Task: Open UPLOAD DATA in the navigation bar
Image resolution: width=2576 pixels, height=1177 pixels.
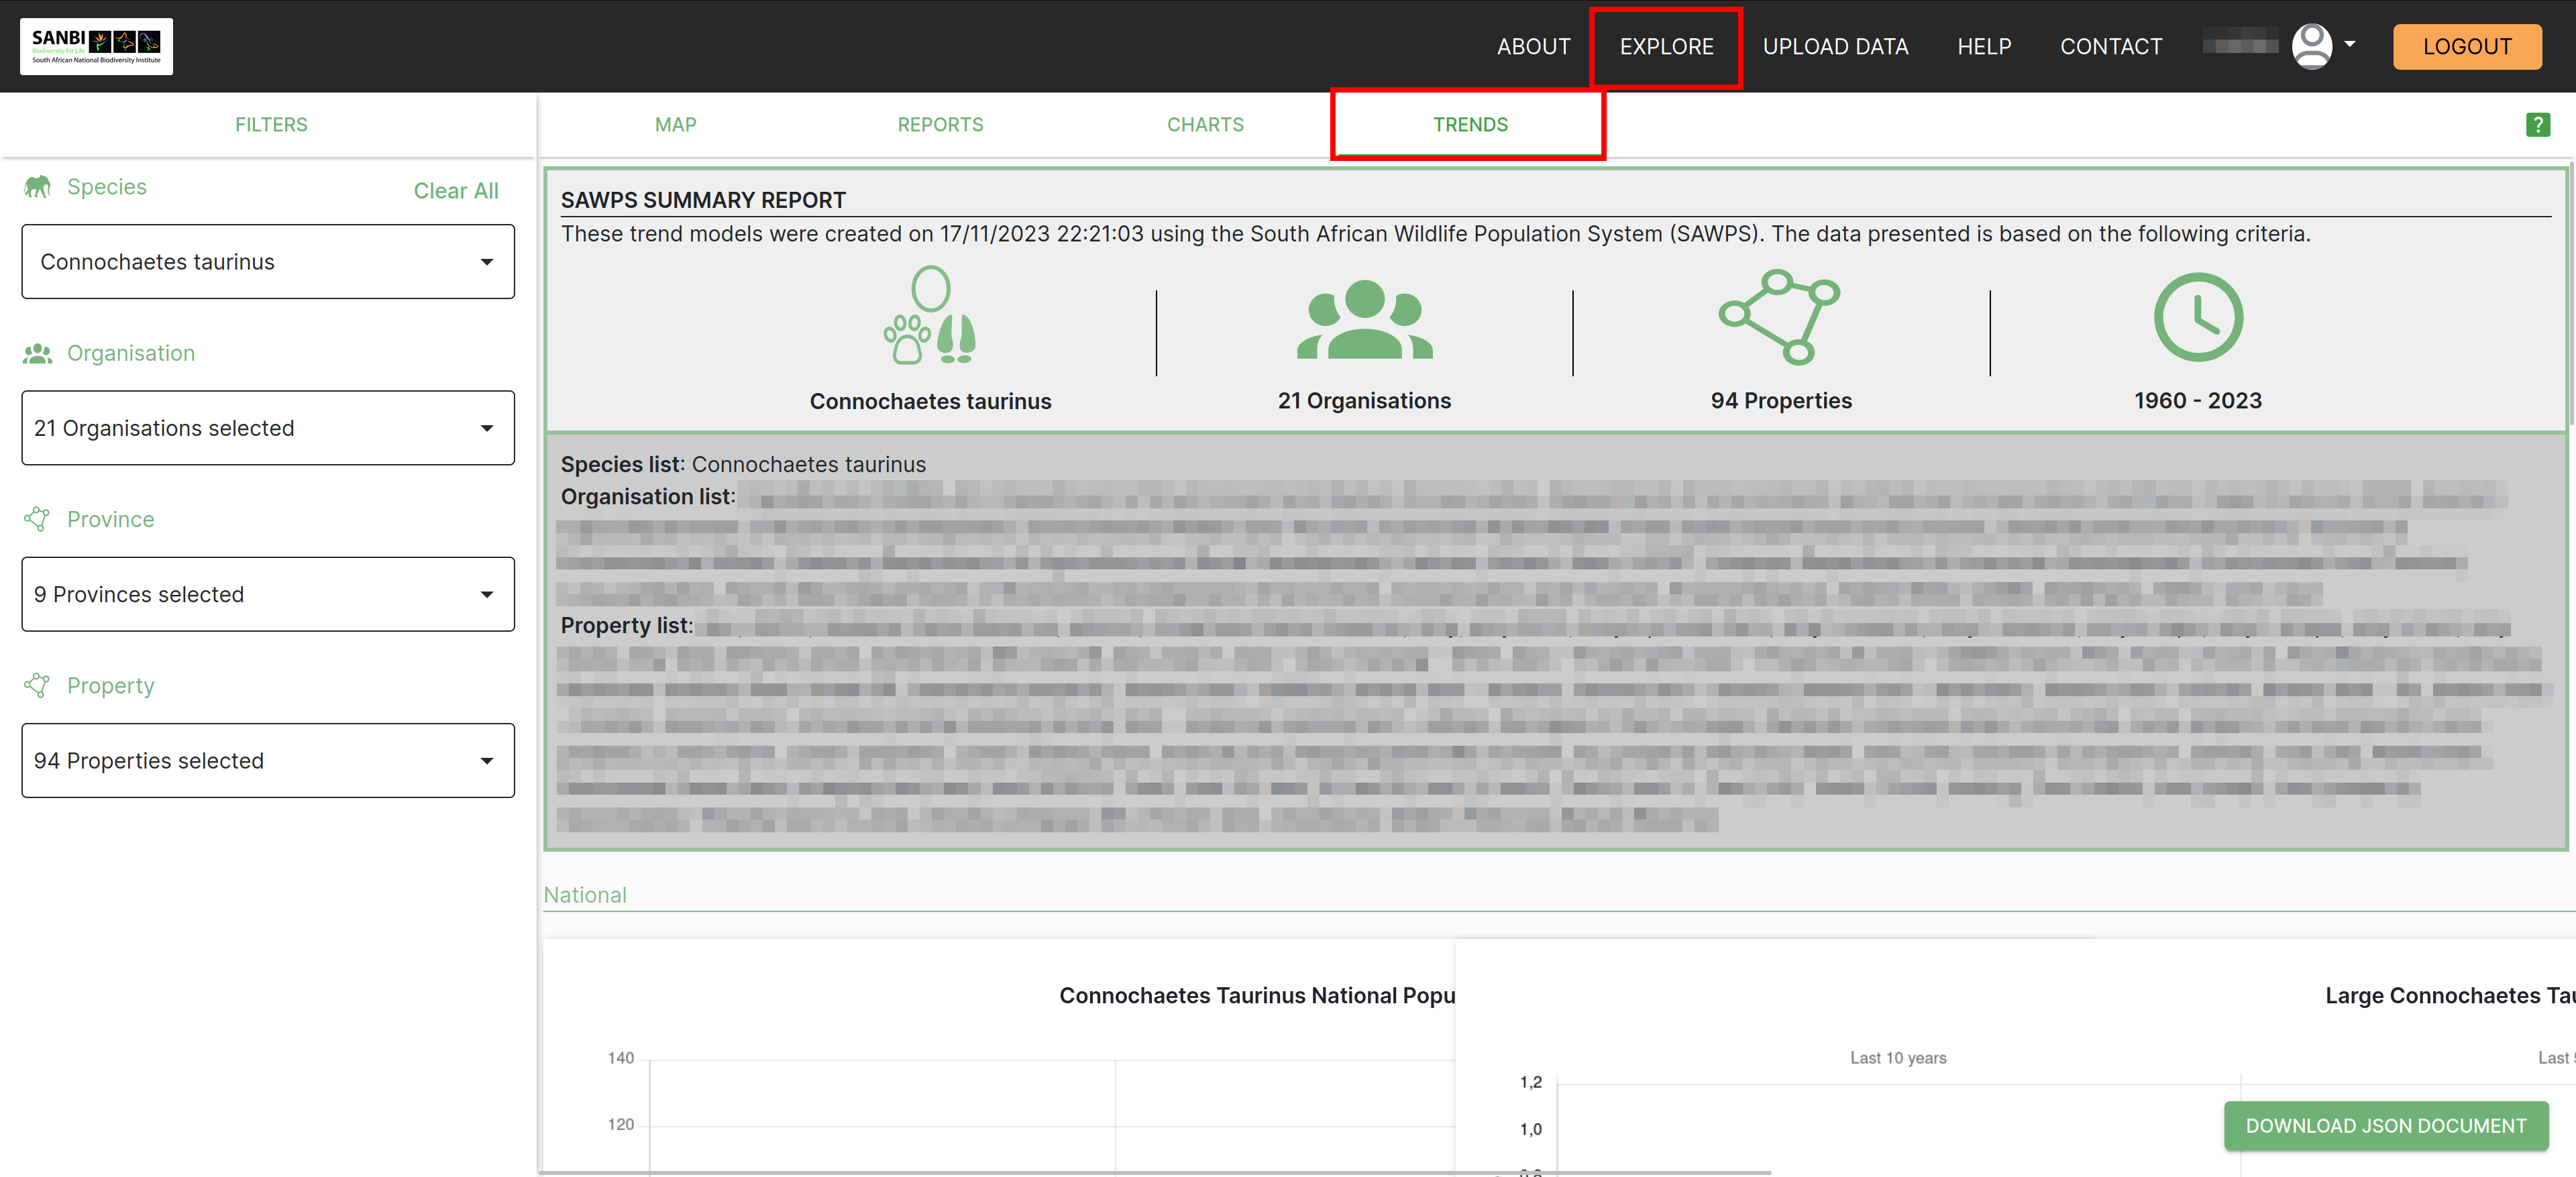Action: coord(1835,46)
